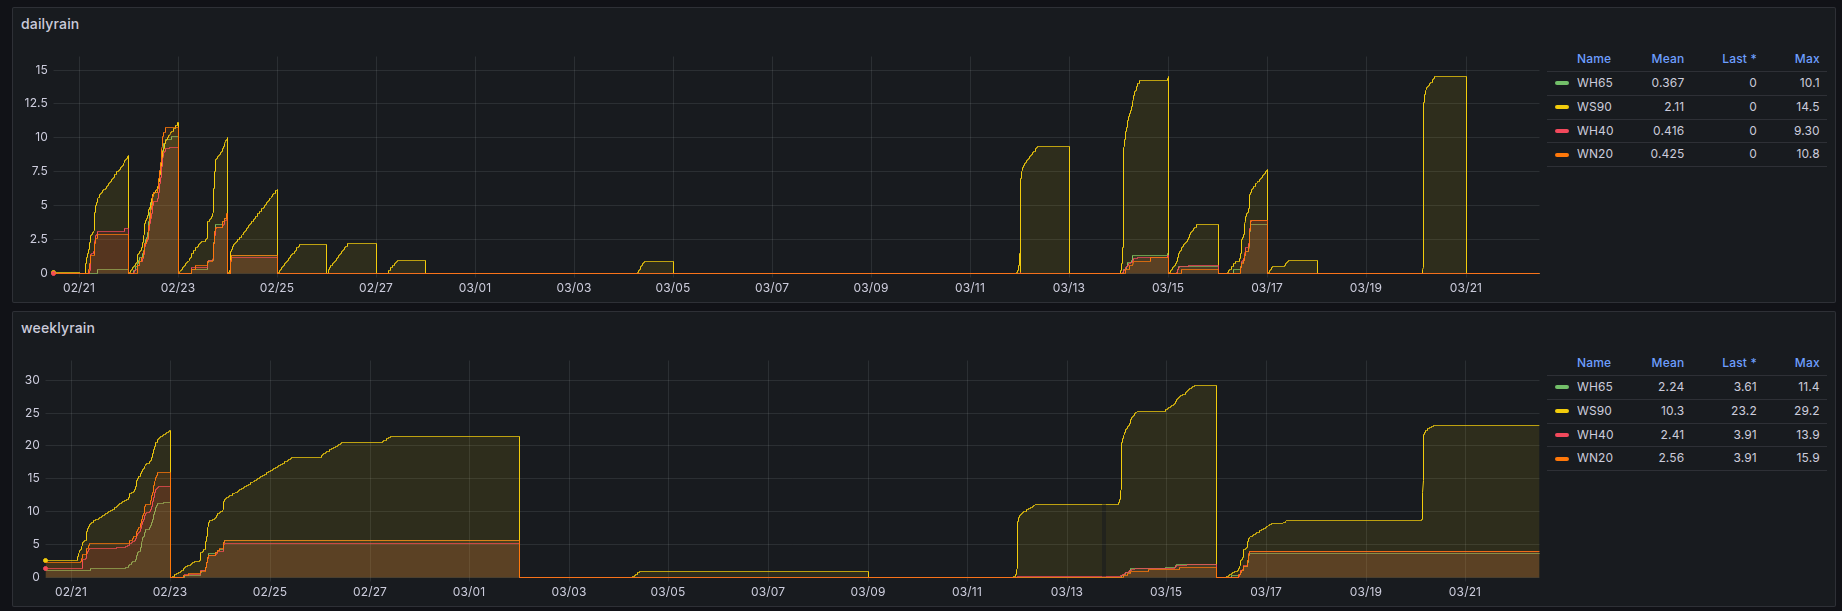The height and width of the screenshot is (611, 1842).
Task: Click the WH40 red swatch in dailyrain legend
Action: 1562,131
